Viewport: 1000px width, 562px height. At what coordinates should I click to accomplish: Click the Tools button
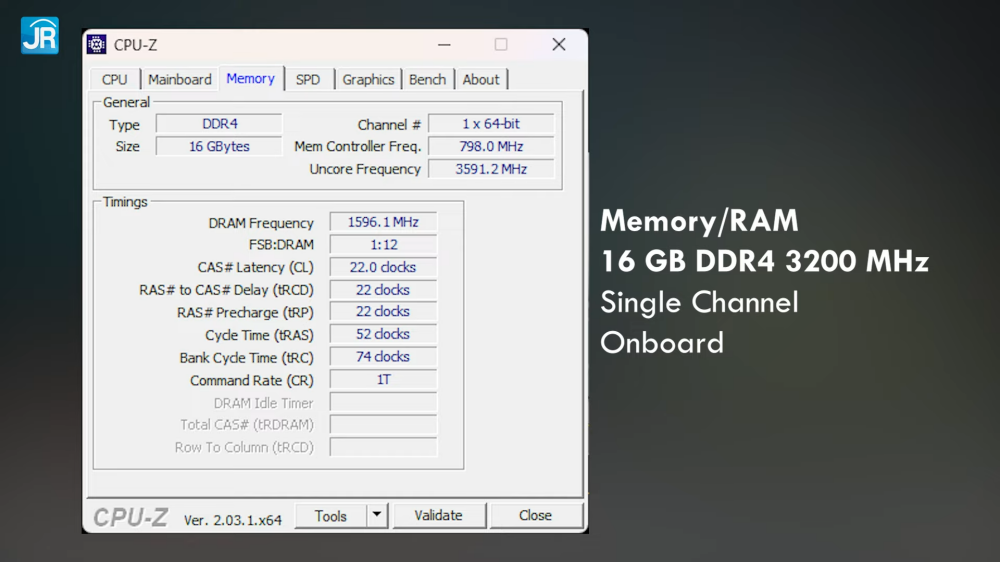(x=330, y=515)
